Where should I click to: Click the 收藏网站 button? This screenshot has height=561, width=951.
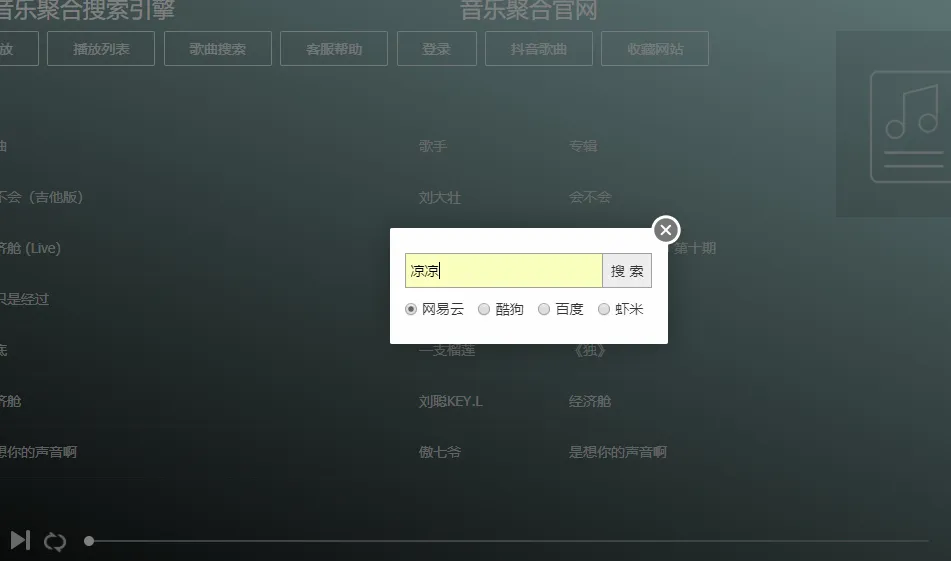coord(655,49)
